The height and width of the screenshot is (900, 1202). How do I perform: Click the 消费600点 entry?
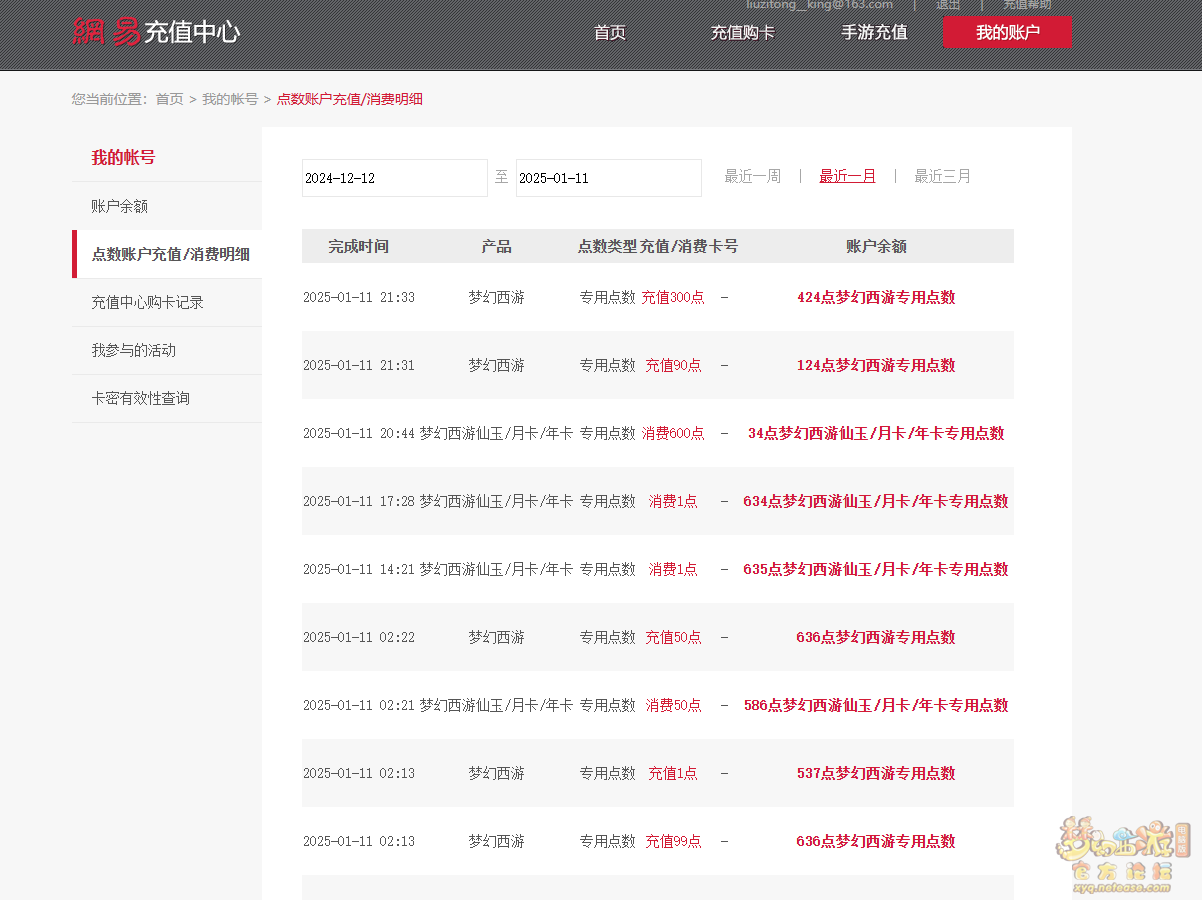[673, 433]
